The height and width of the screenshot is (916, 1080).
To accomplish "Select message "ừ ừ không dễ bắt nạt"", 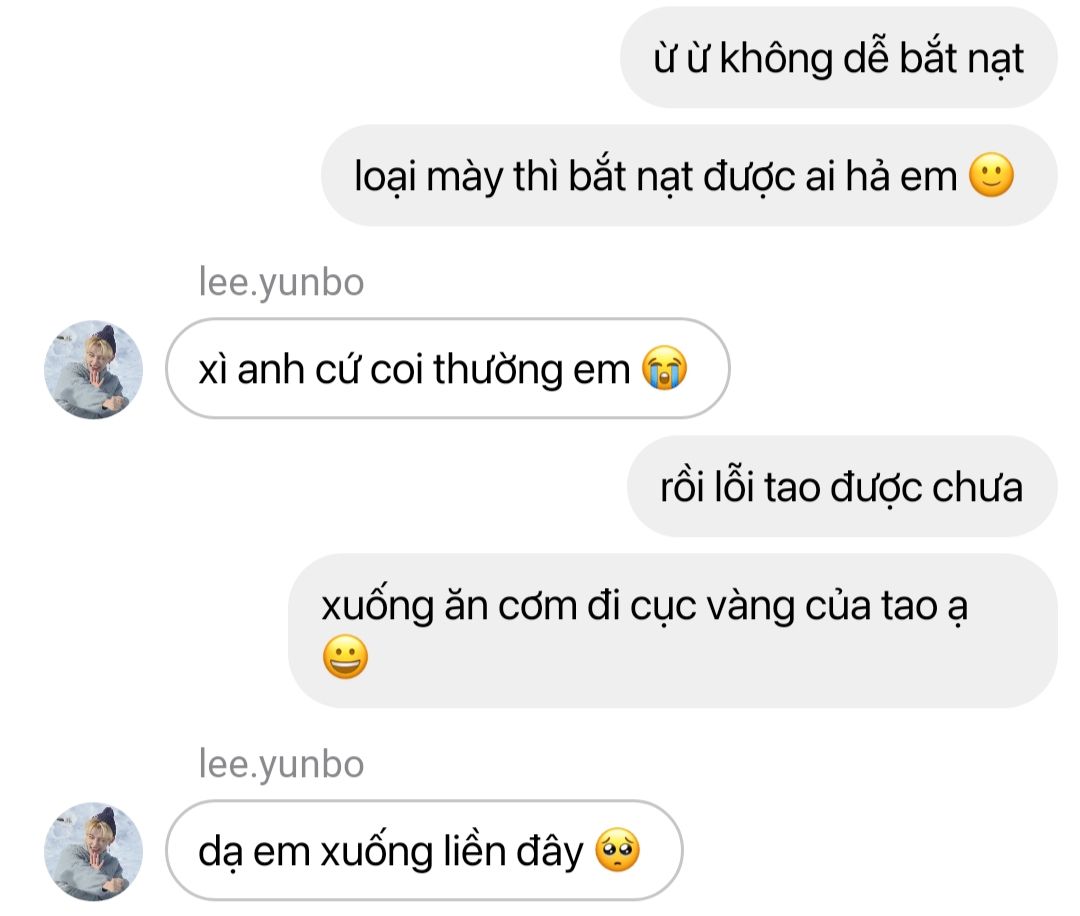I will click(838, 57).
